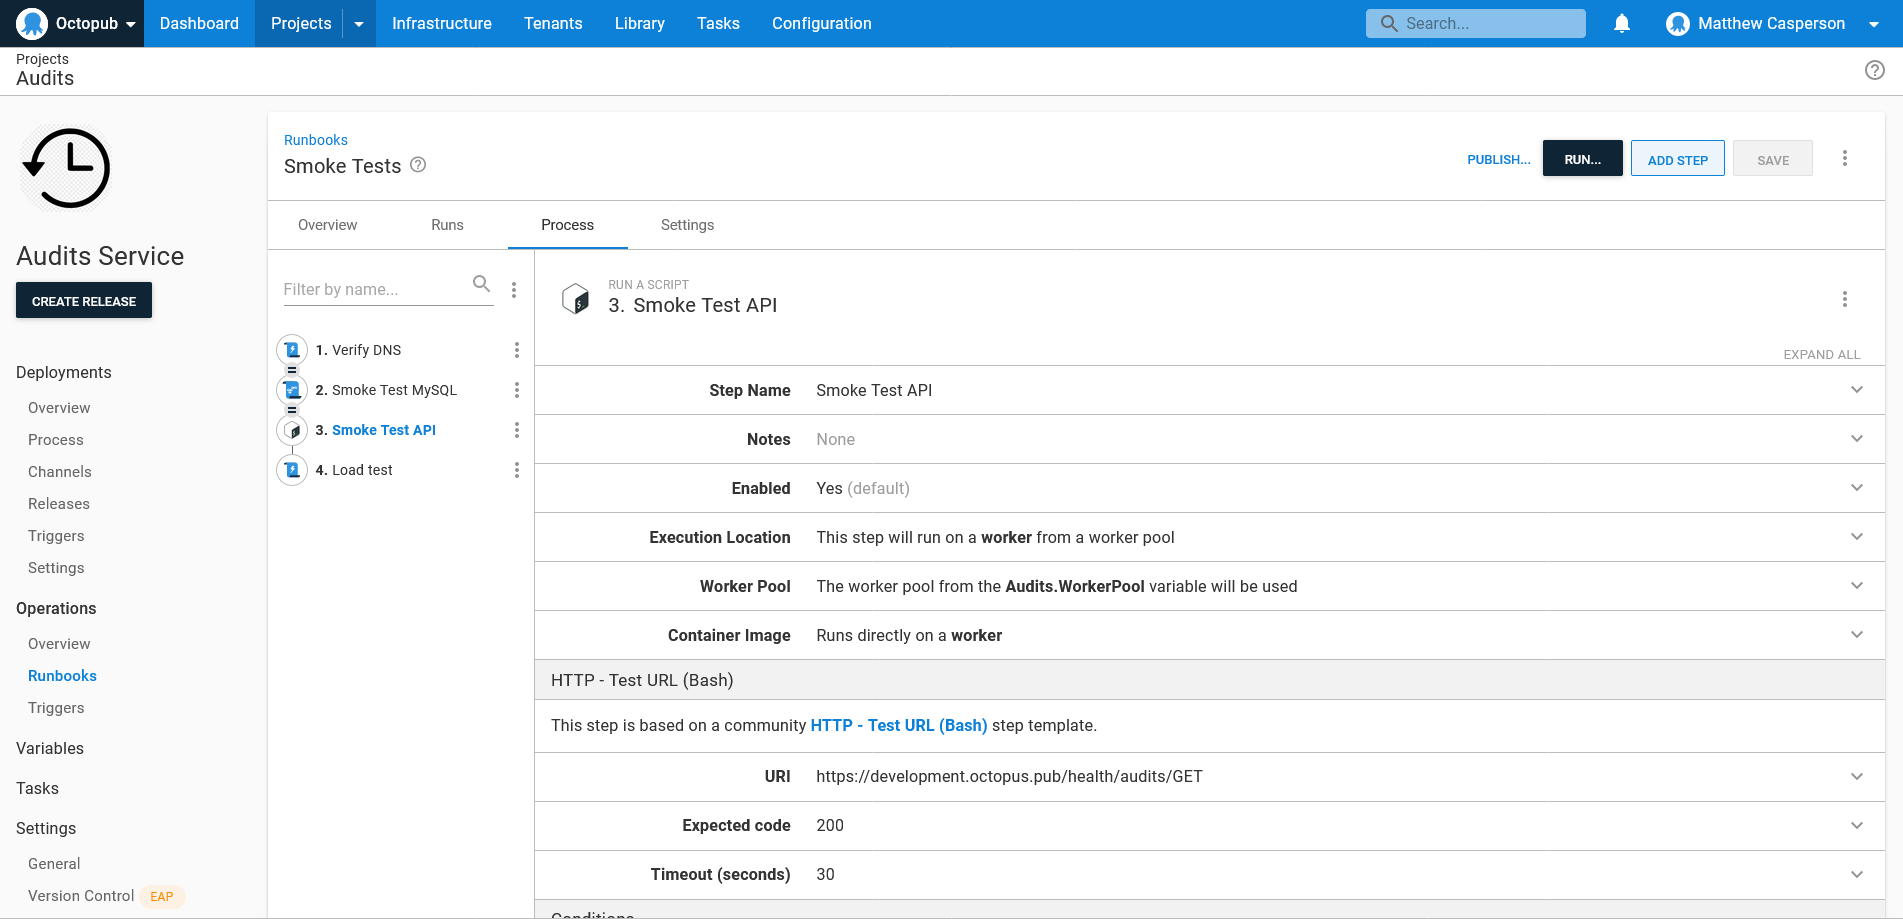Open the runbook overflow menu beside Save
The height and width of the screenshot is (919, 1903).
click(x=1844, y=158)
